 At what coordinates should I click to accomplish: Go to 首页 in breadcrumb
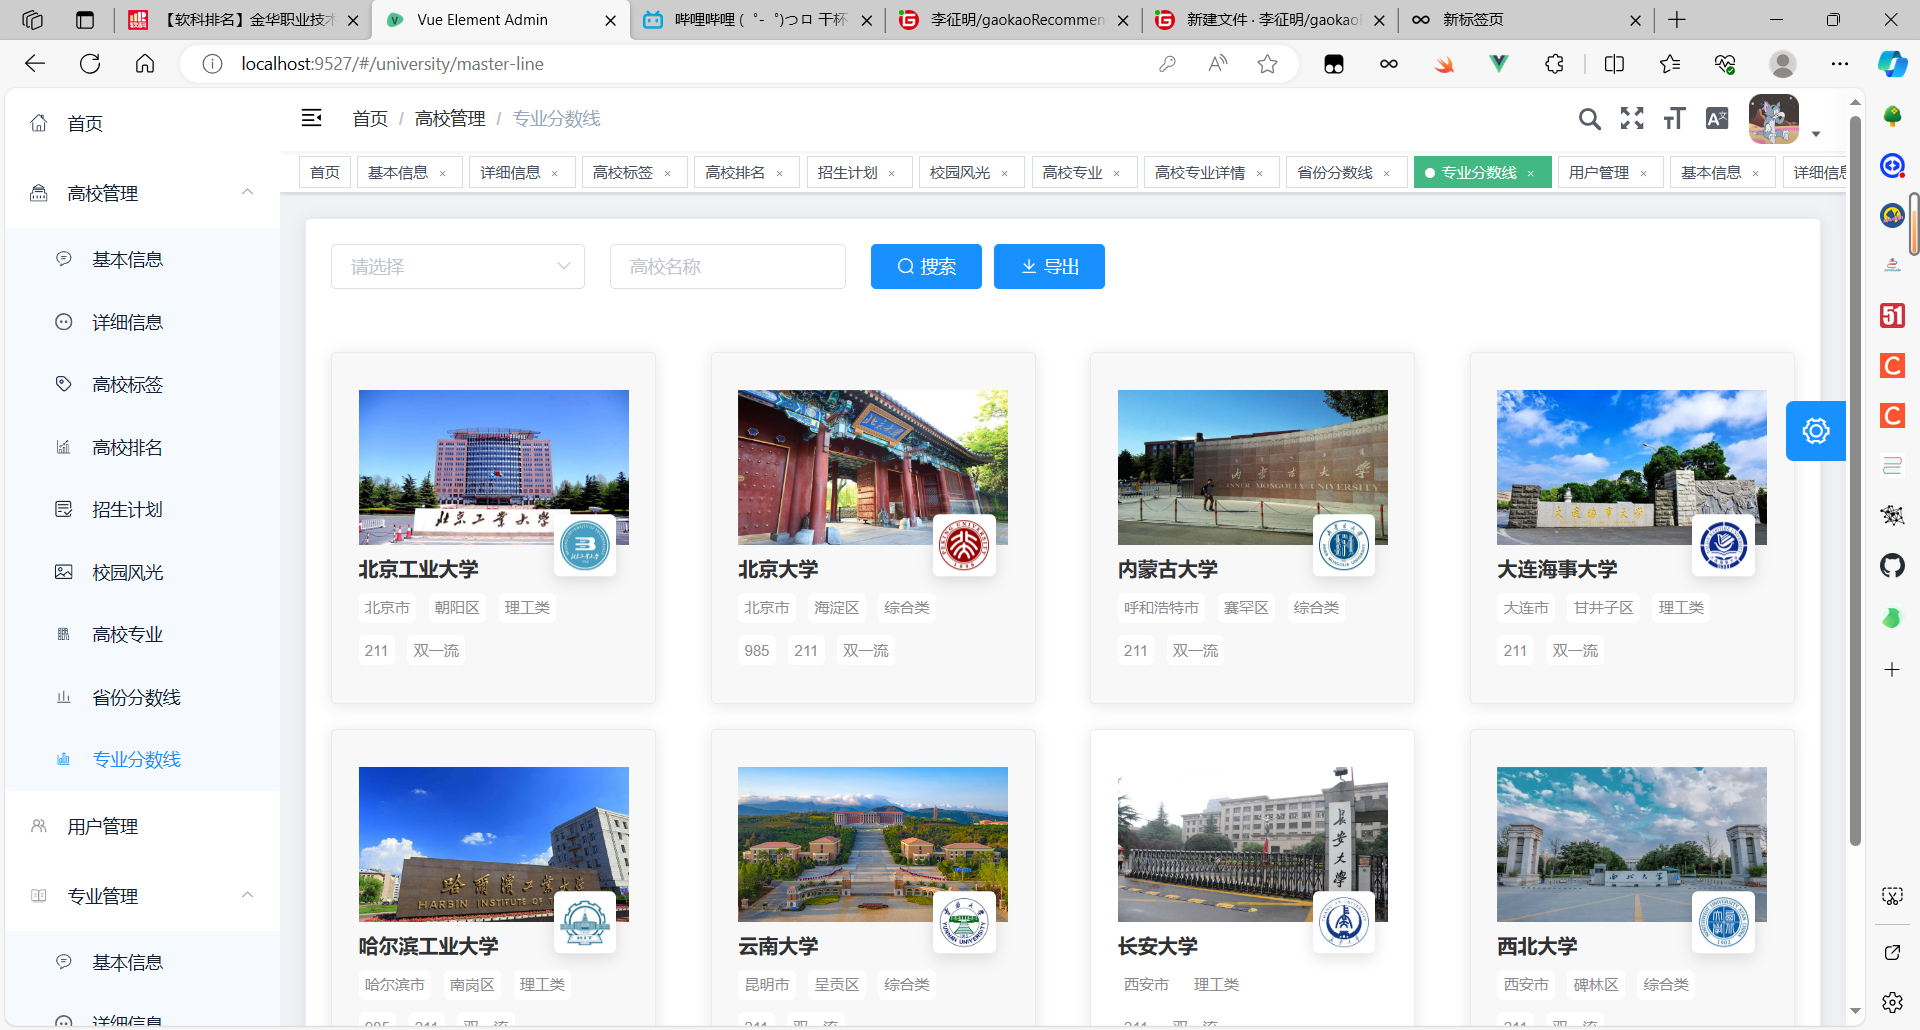[x=370, y=119]
